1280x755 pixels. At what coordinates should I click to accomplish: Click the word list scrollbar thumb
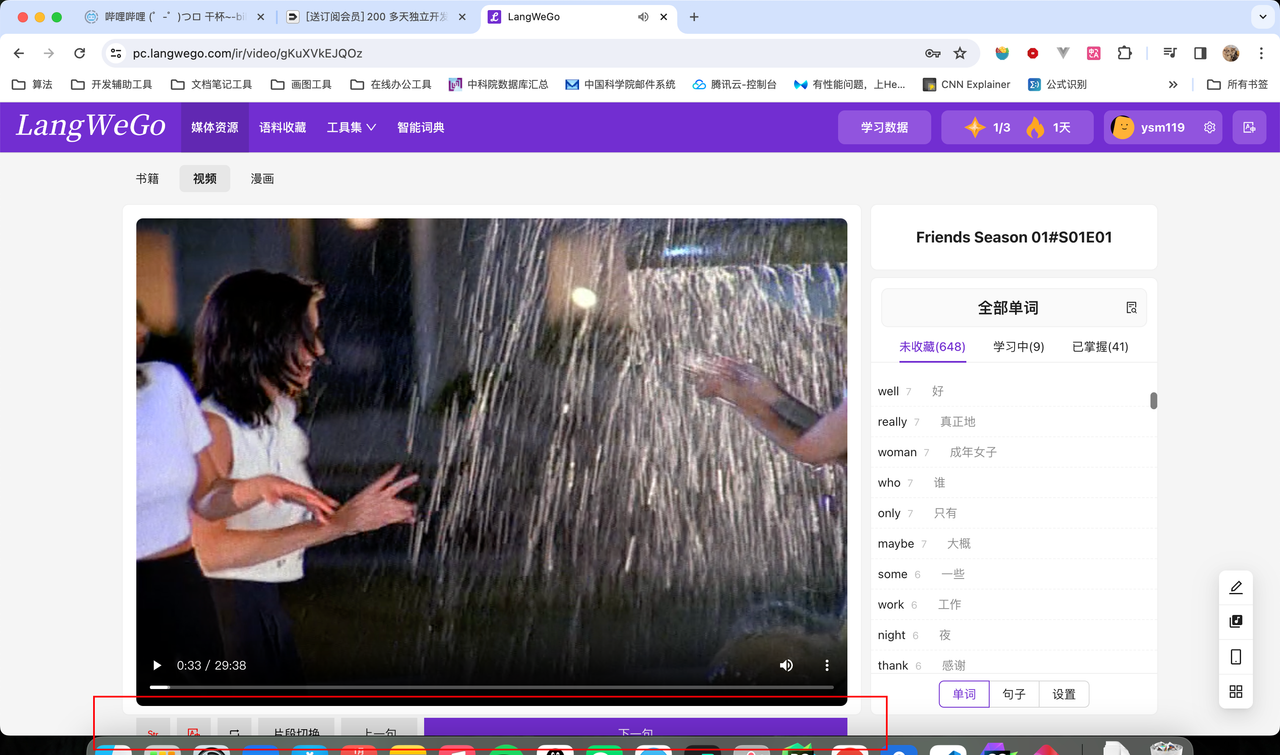[1153, 401]
